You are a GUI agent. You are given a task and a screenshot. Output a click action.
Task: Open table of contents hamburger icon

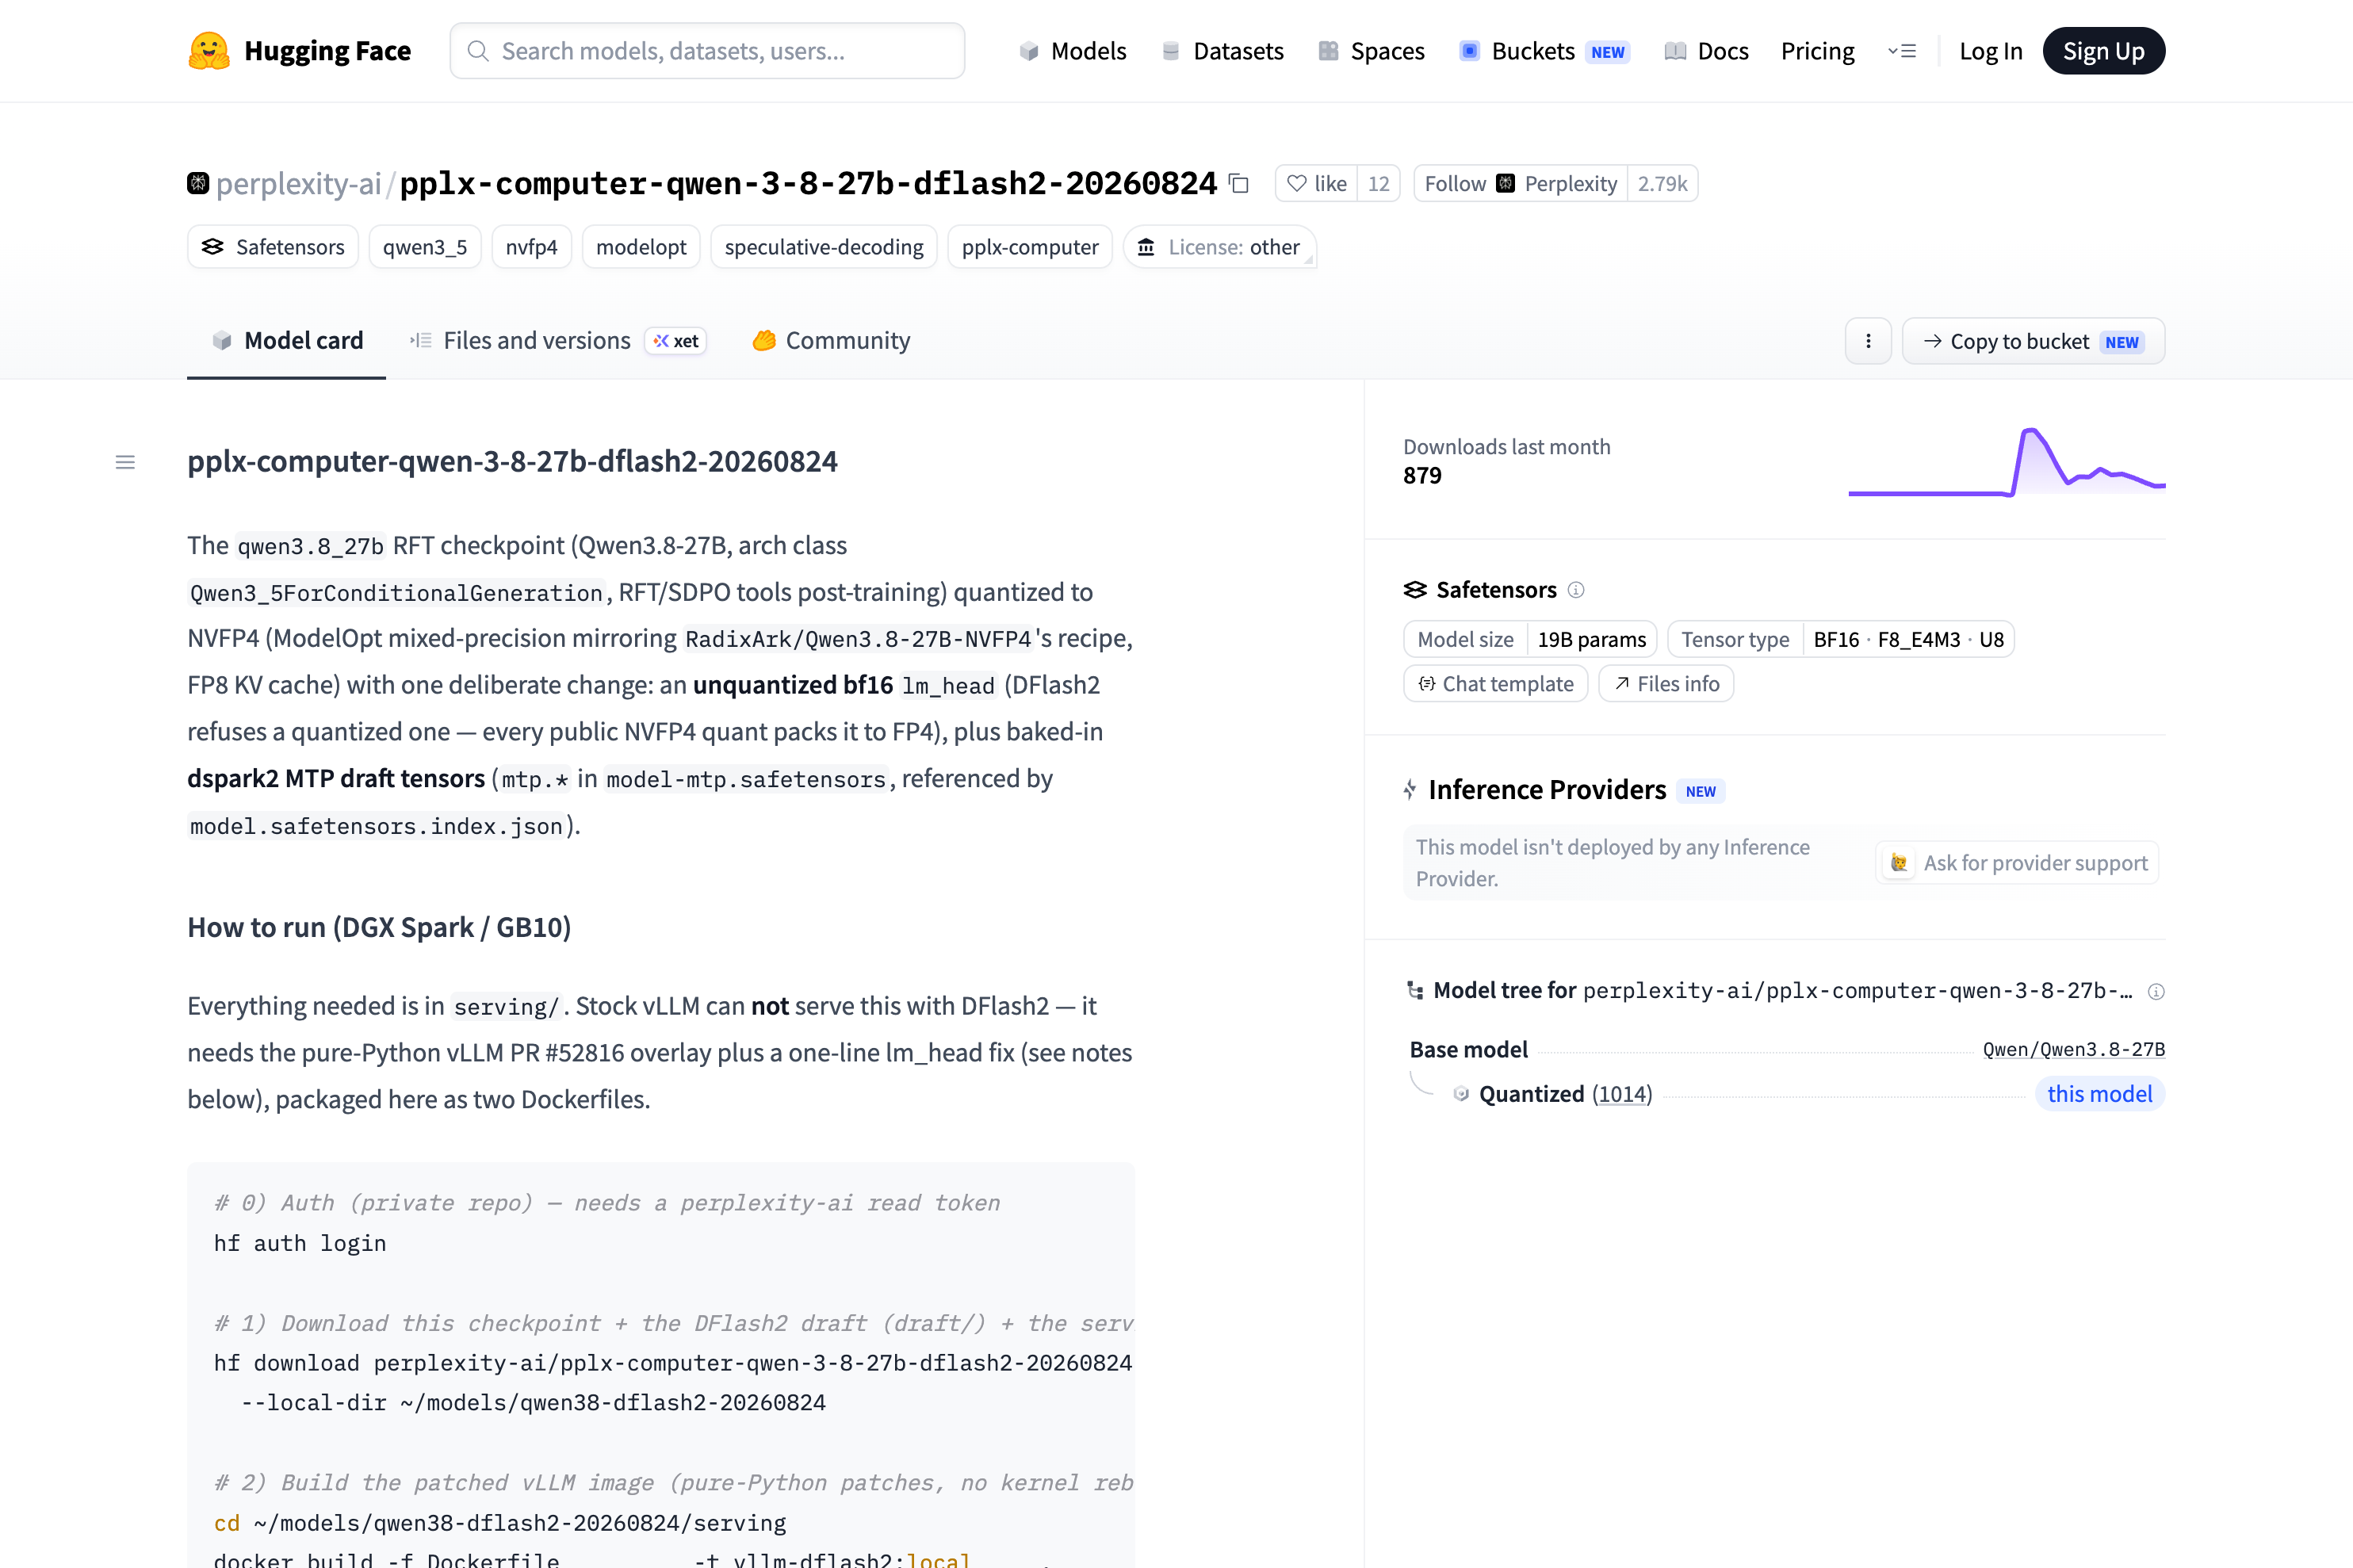125,462
